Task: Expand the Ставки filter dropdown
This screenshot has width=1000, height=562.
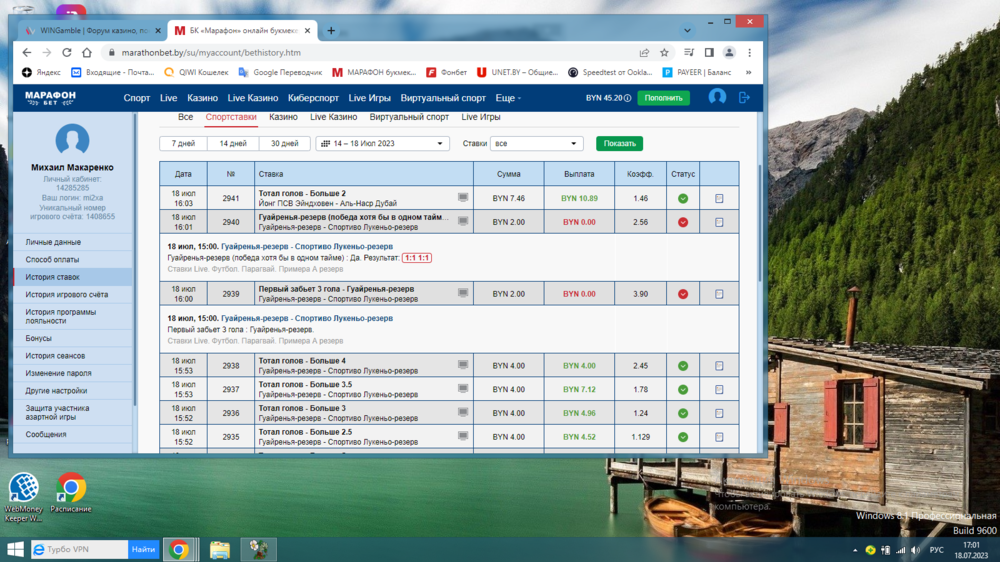Action: pos(536,143)
